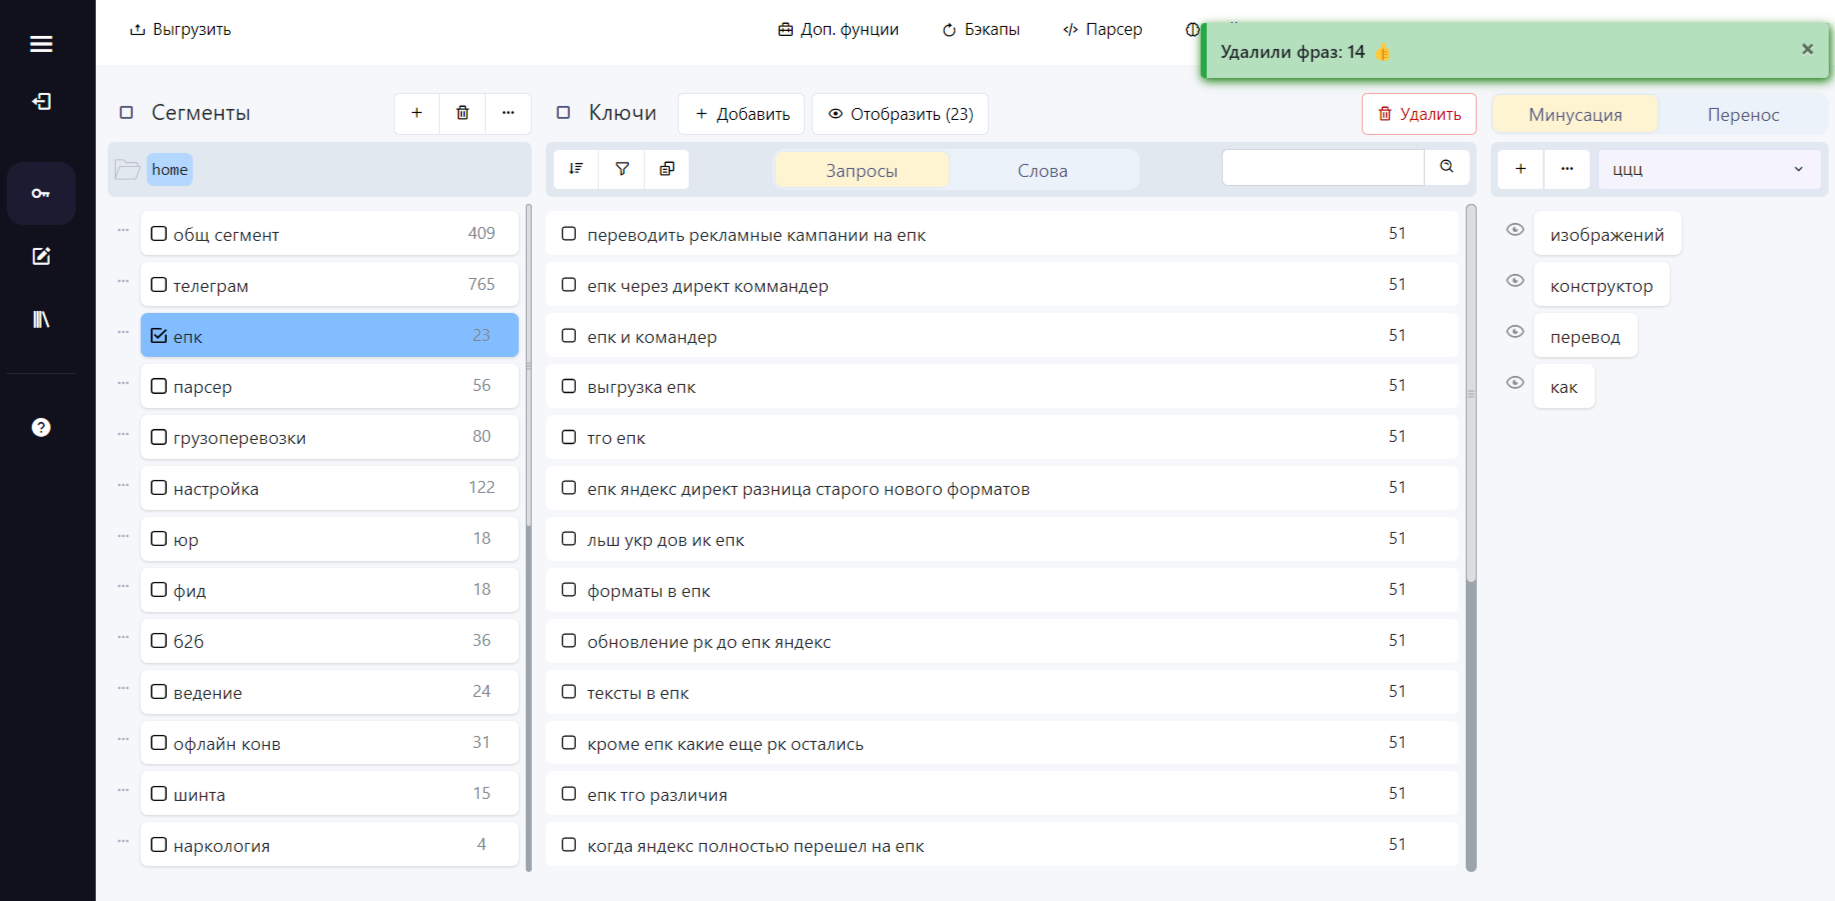The height and width of the screenshot is (901, 1835).
Task: Click the red Удалить button
Action: (x=1419, y=114)
